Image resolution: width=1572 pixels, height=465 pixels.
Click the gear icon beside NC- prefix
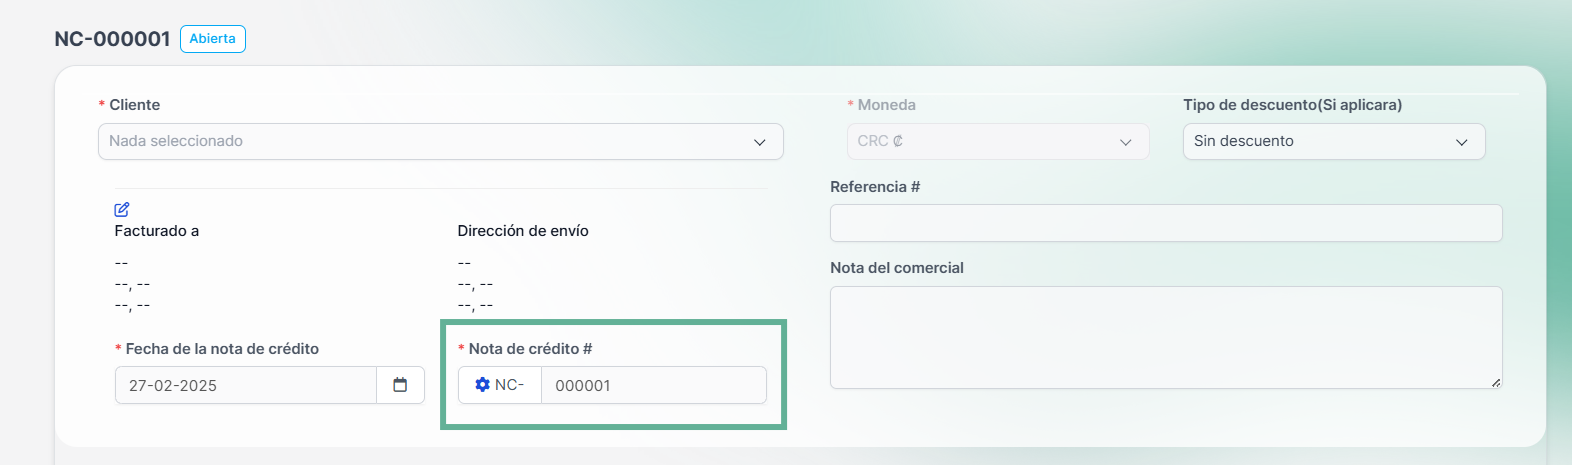point(483,385)
